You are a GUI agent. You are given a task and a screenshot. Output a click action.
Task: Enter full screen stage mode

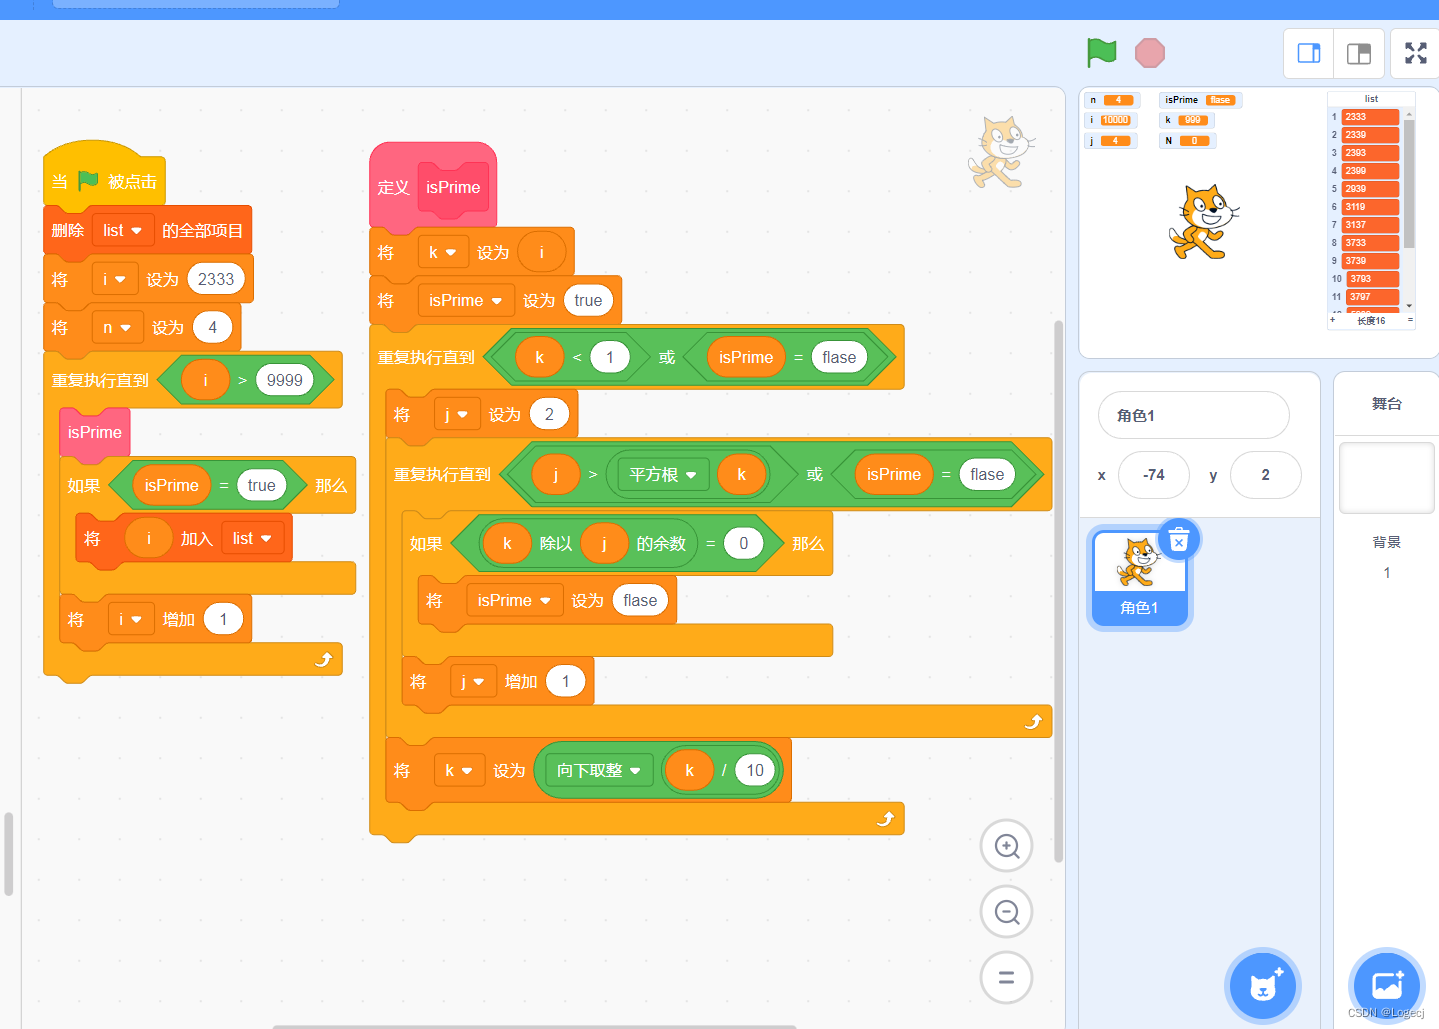point(1416,53)
